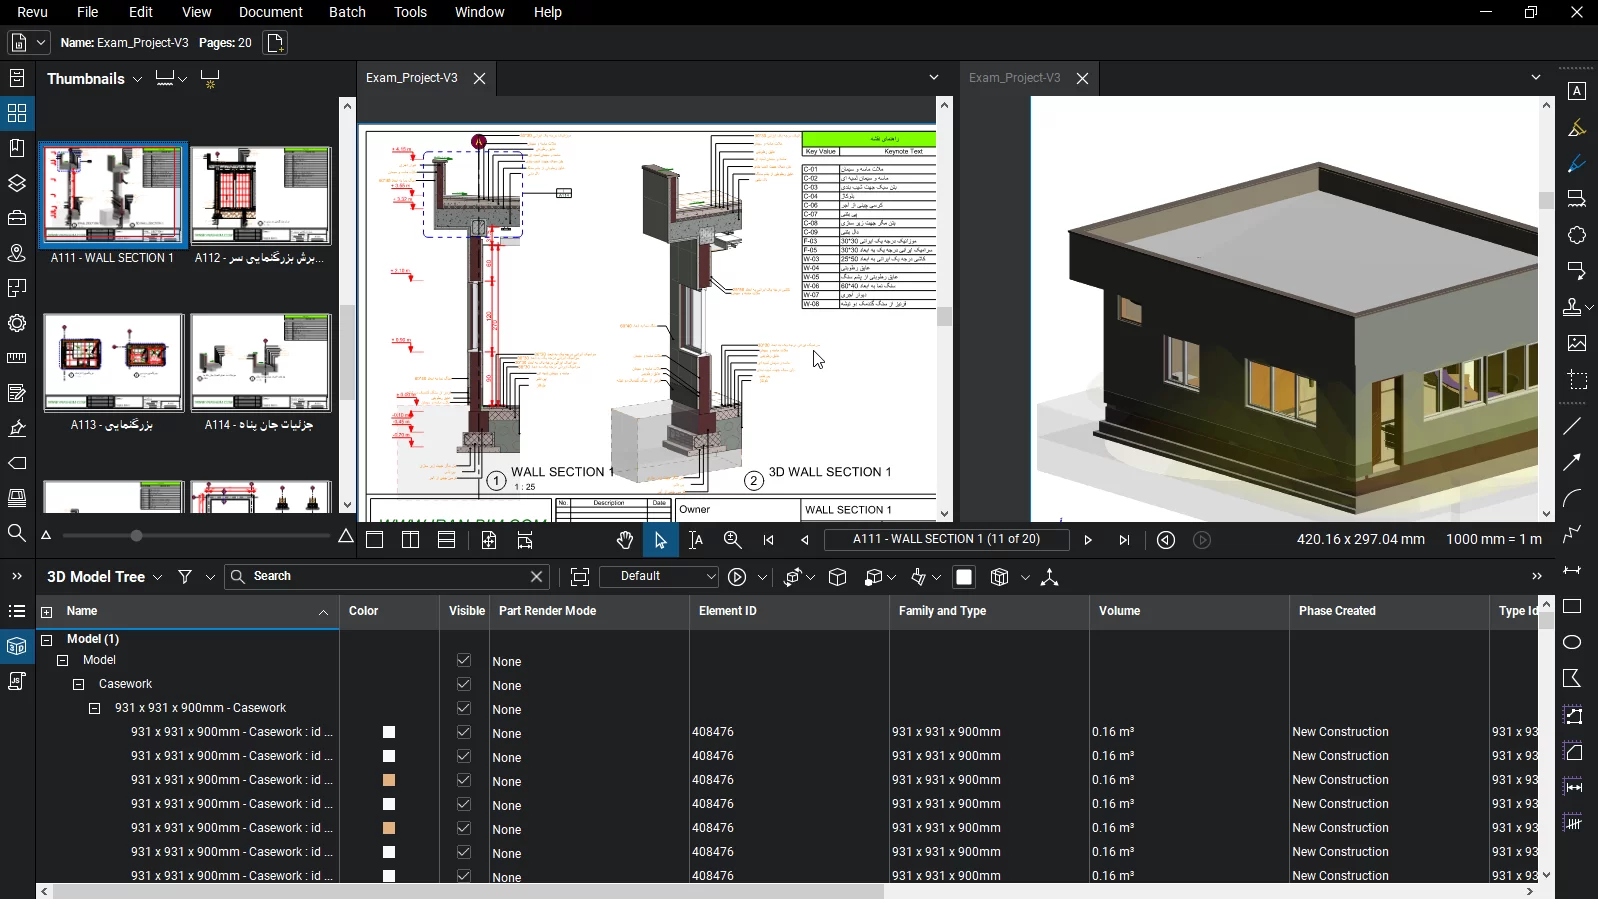Select the Pan hand tool
The width and height of the screenshot is (1598, 899).
[624, 540]
